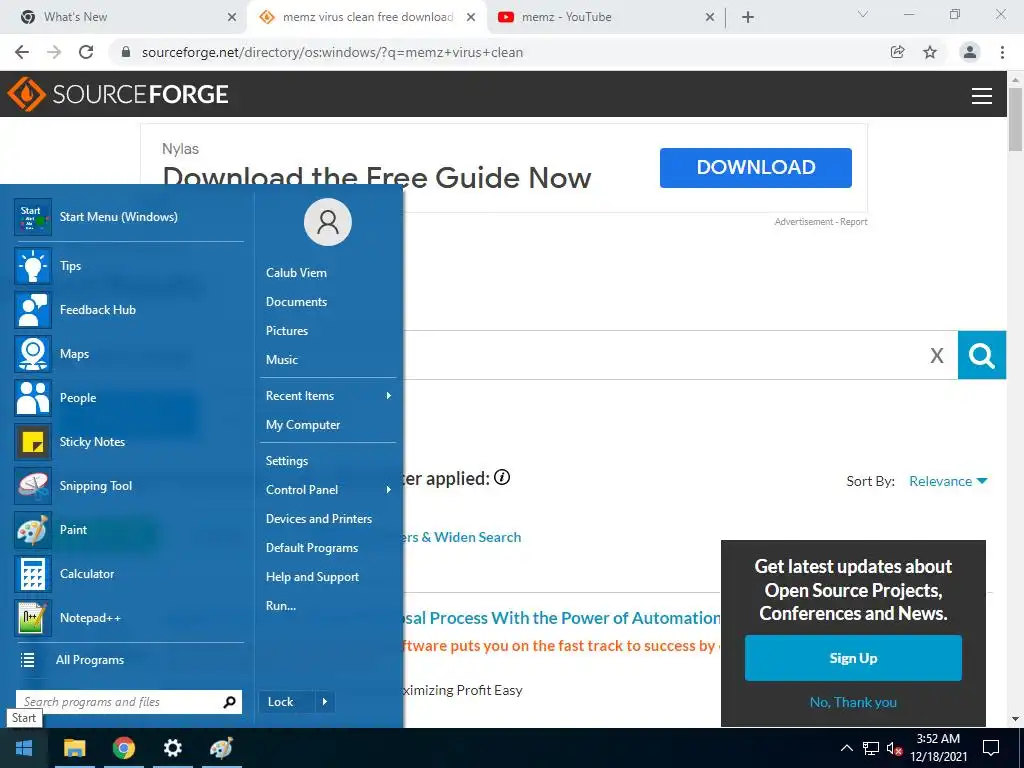Launch Maps app in start menu
The image size is (1024, 768).
tap(129, 354)
